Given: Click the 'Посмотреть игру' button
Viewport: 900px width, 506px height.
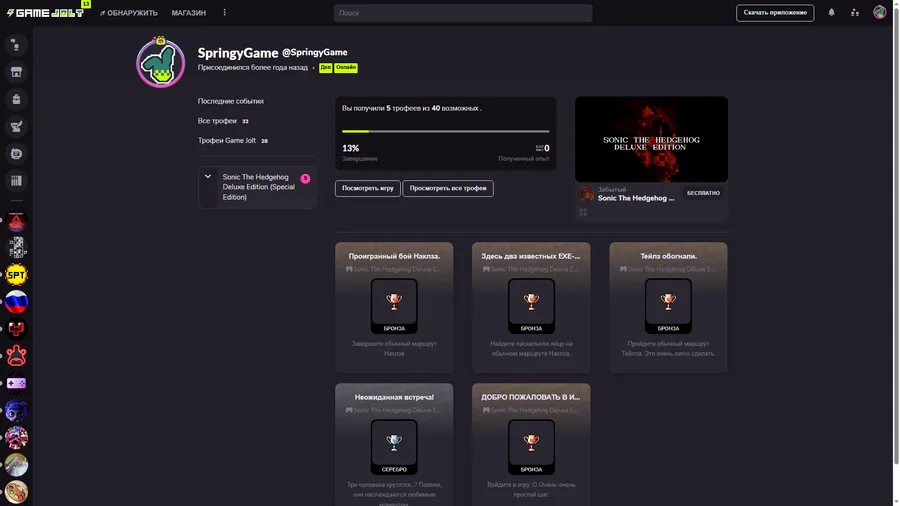Looking at the screenshot, I should pos(368,188).
